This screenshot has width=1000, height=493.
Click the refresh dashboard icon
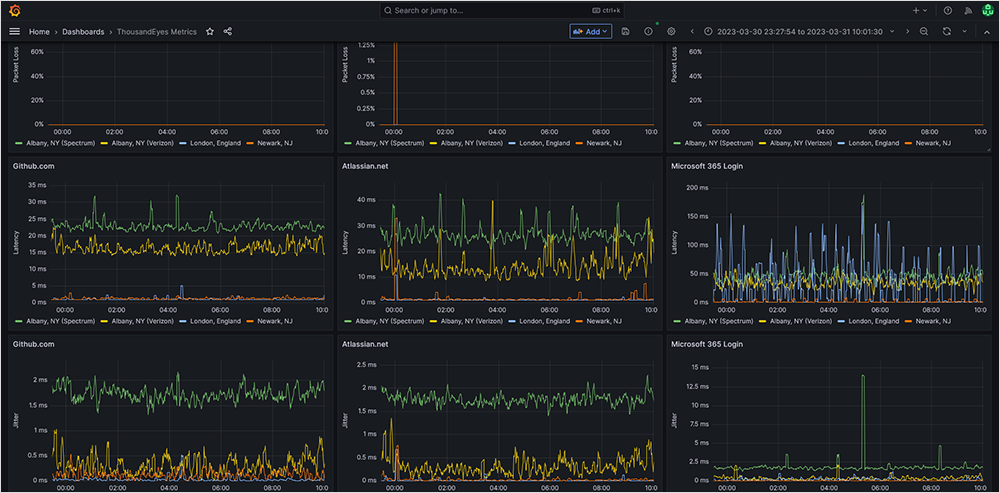[x=946, y=31]
